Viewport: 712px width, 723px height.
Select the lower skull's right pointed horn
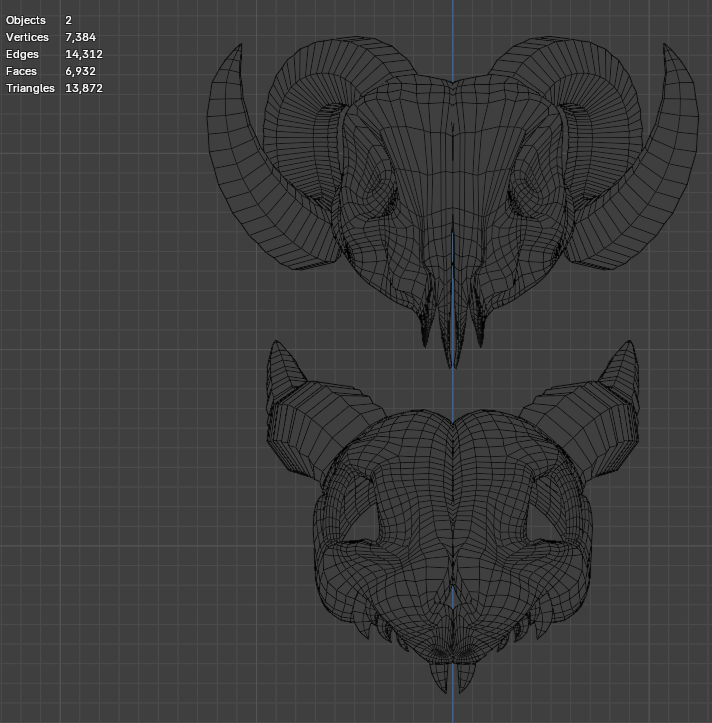[x=622, y=375]
